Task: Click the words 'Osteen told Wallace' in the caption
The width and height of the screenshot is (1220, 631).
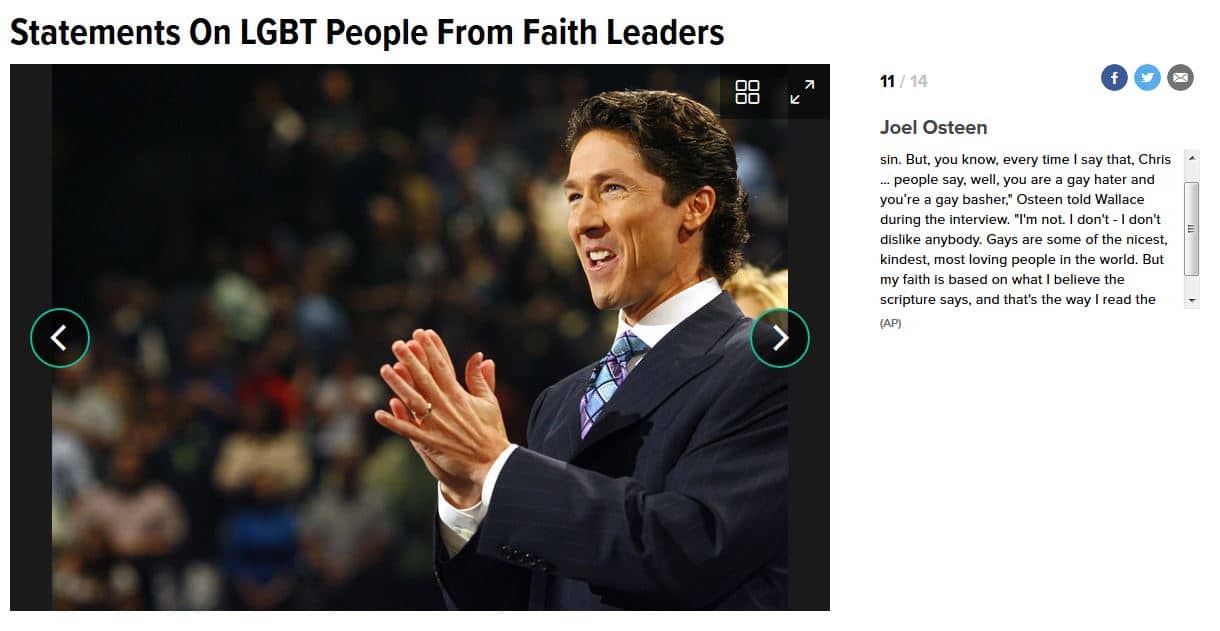Action: [1081, 199]
